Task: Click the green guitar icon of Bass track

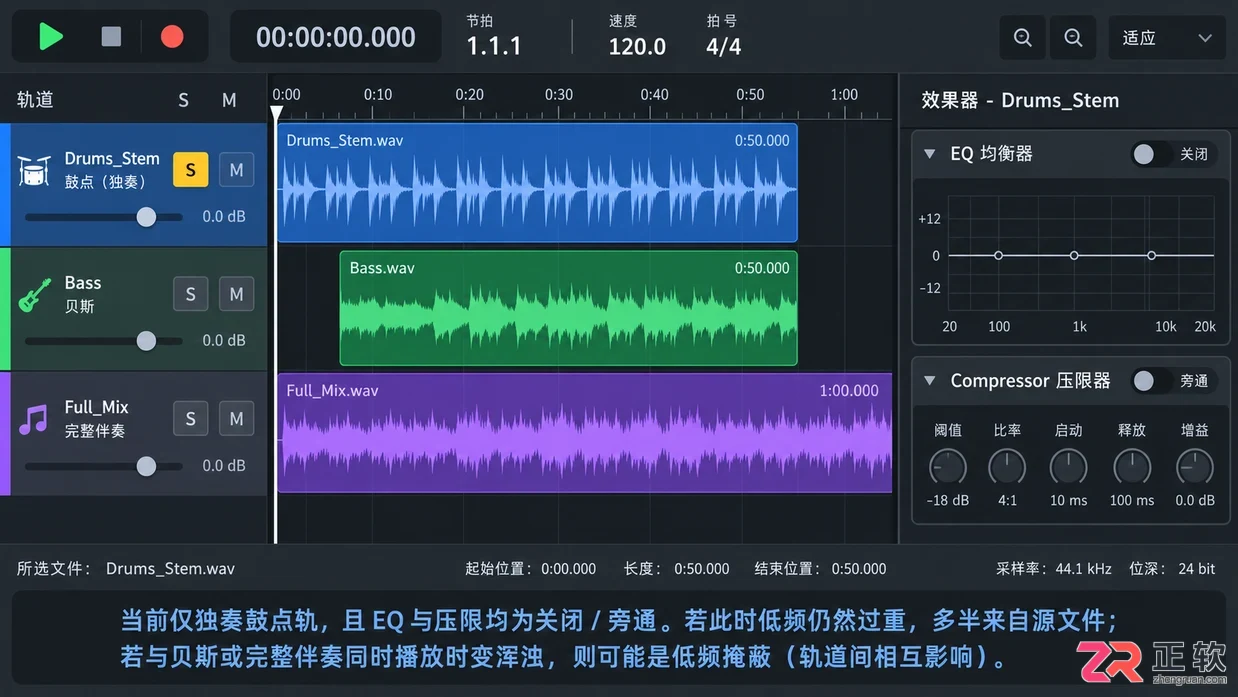Action: pos(34,295)
